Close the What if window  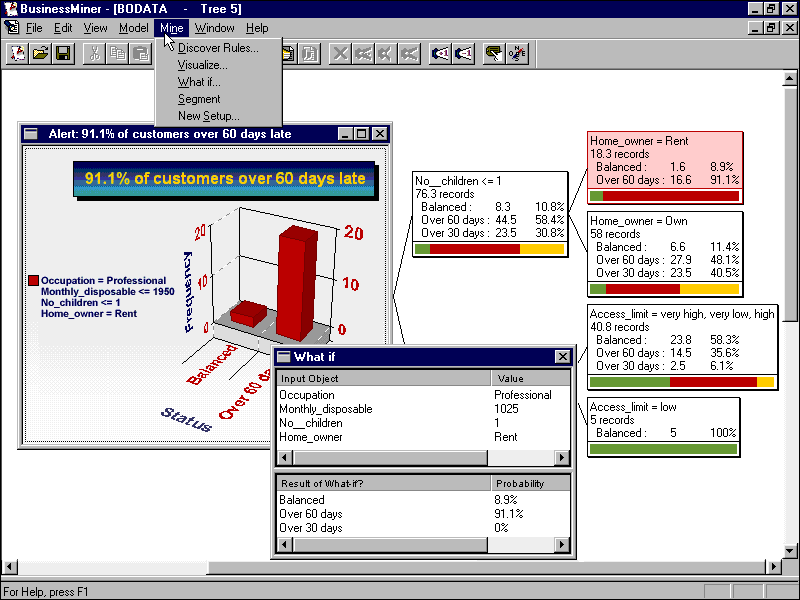coord(562,357)
